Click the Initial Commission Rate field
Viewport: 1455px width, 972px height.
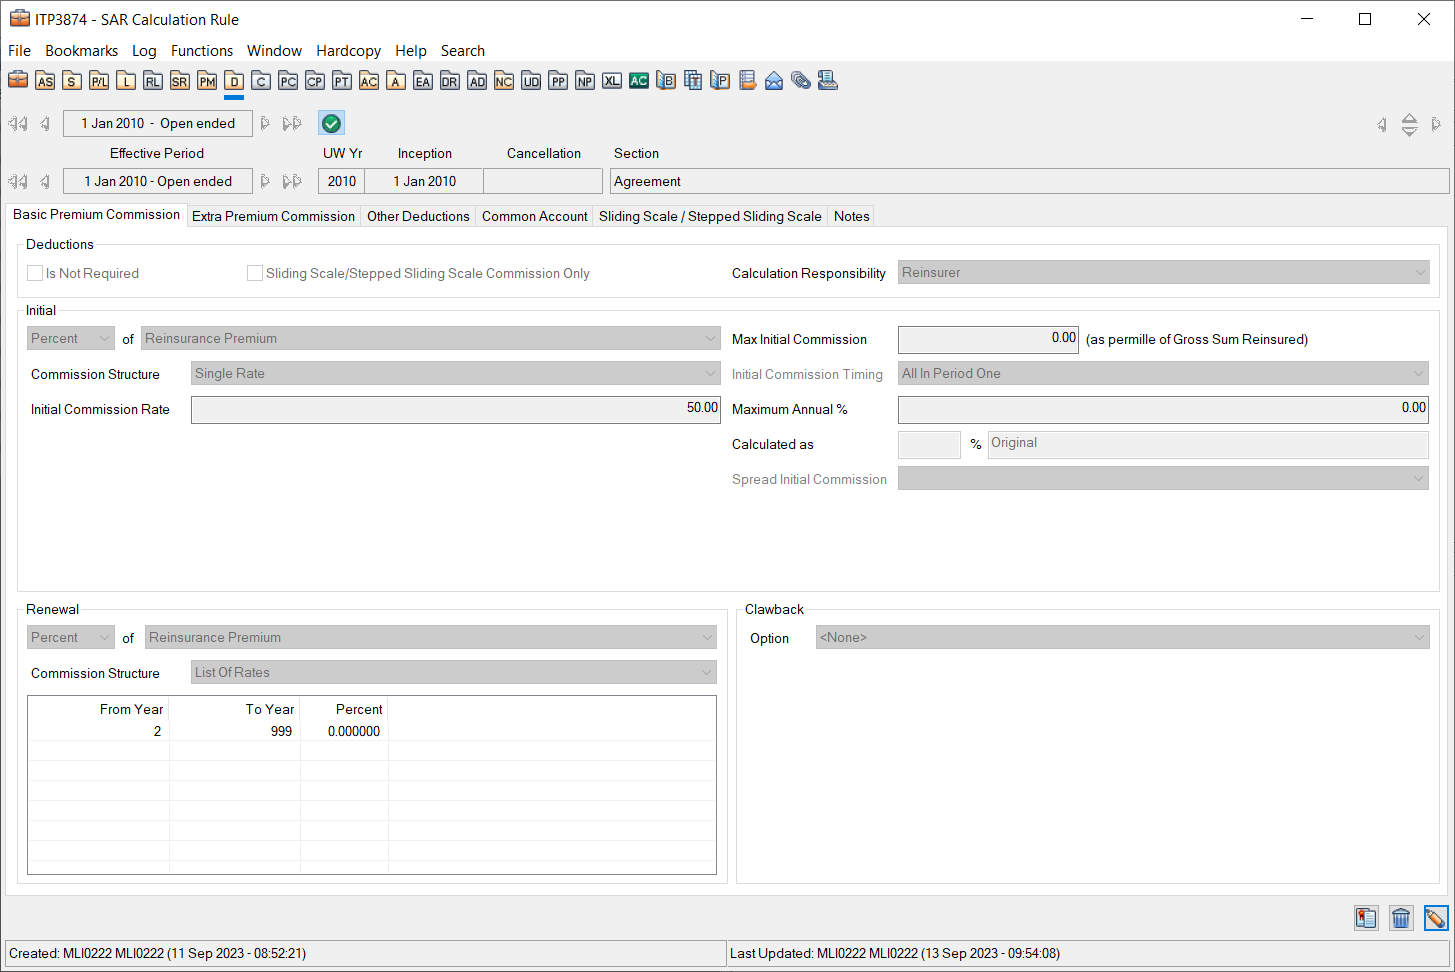(455, 409)
